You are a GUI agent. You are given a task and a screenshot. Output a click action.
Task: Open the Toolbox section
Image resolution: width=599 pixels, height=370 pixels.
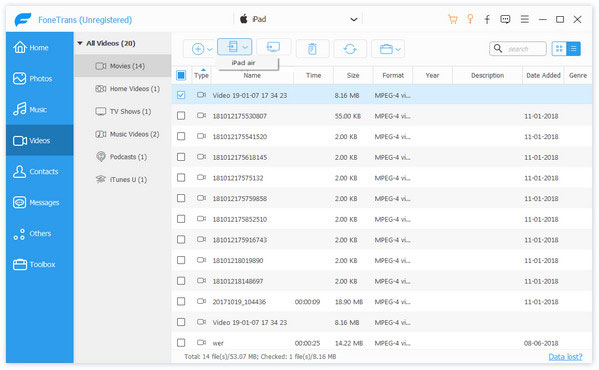coord(39,264)
